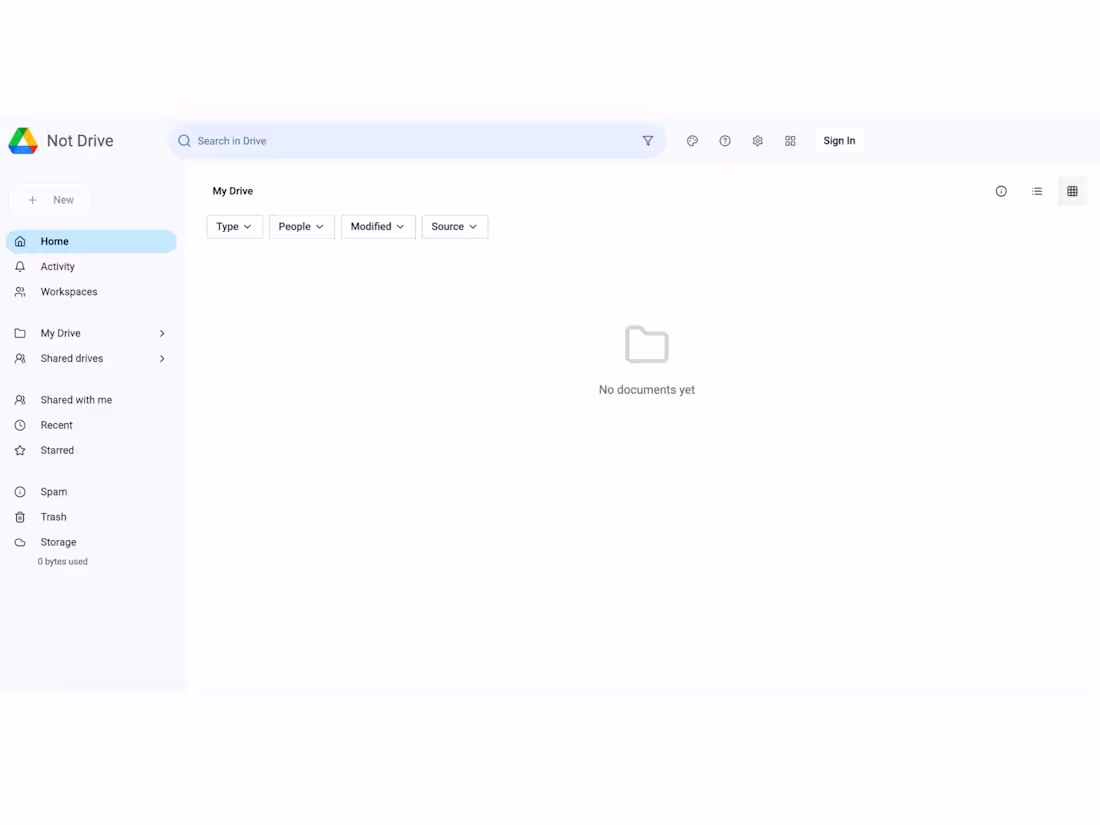1100x825 pixels.
Task: Expand the Shared drives chevron
Action: pos(162,358)
